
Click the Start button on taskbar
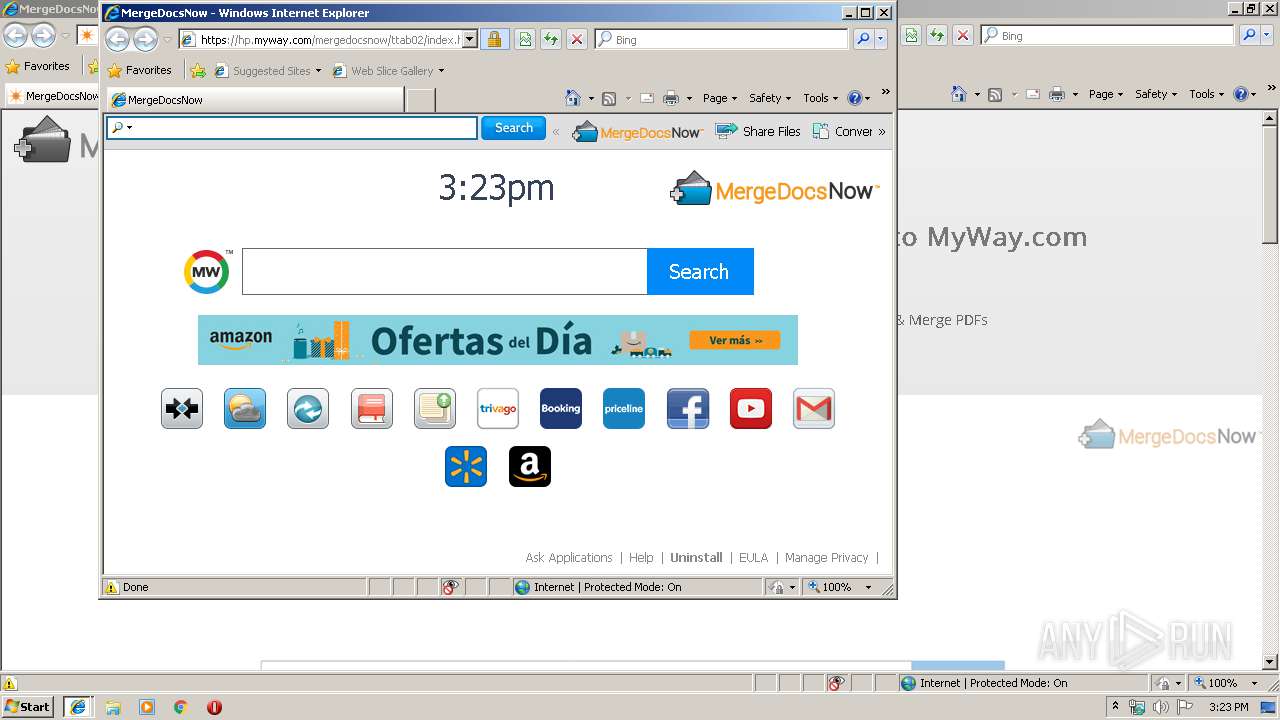point(28,707)
